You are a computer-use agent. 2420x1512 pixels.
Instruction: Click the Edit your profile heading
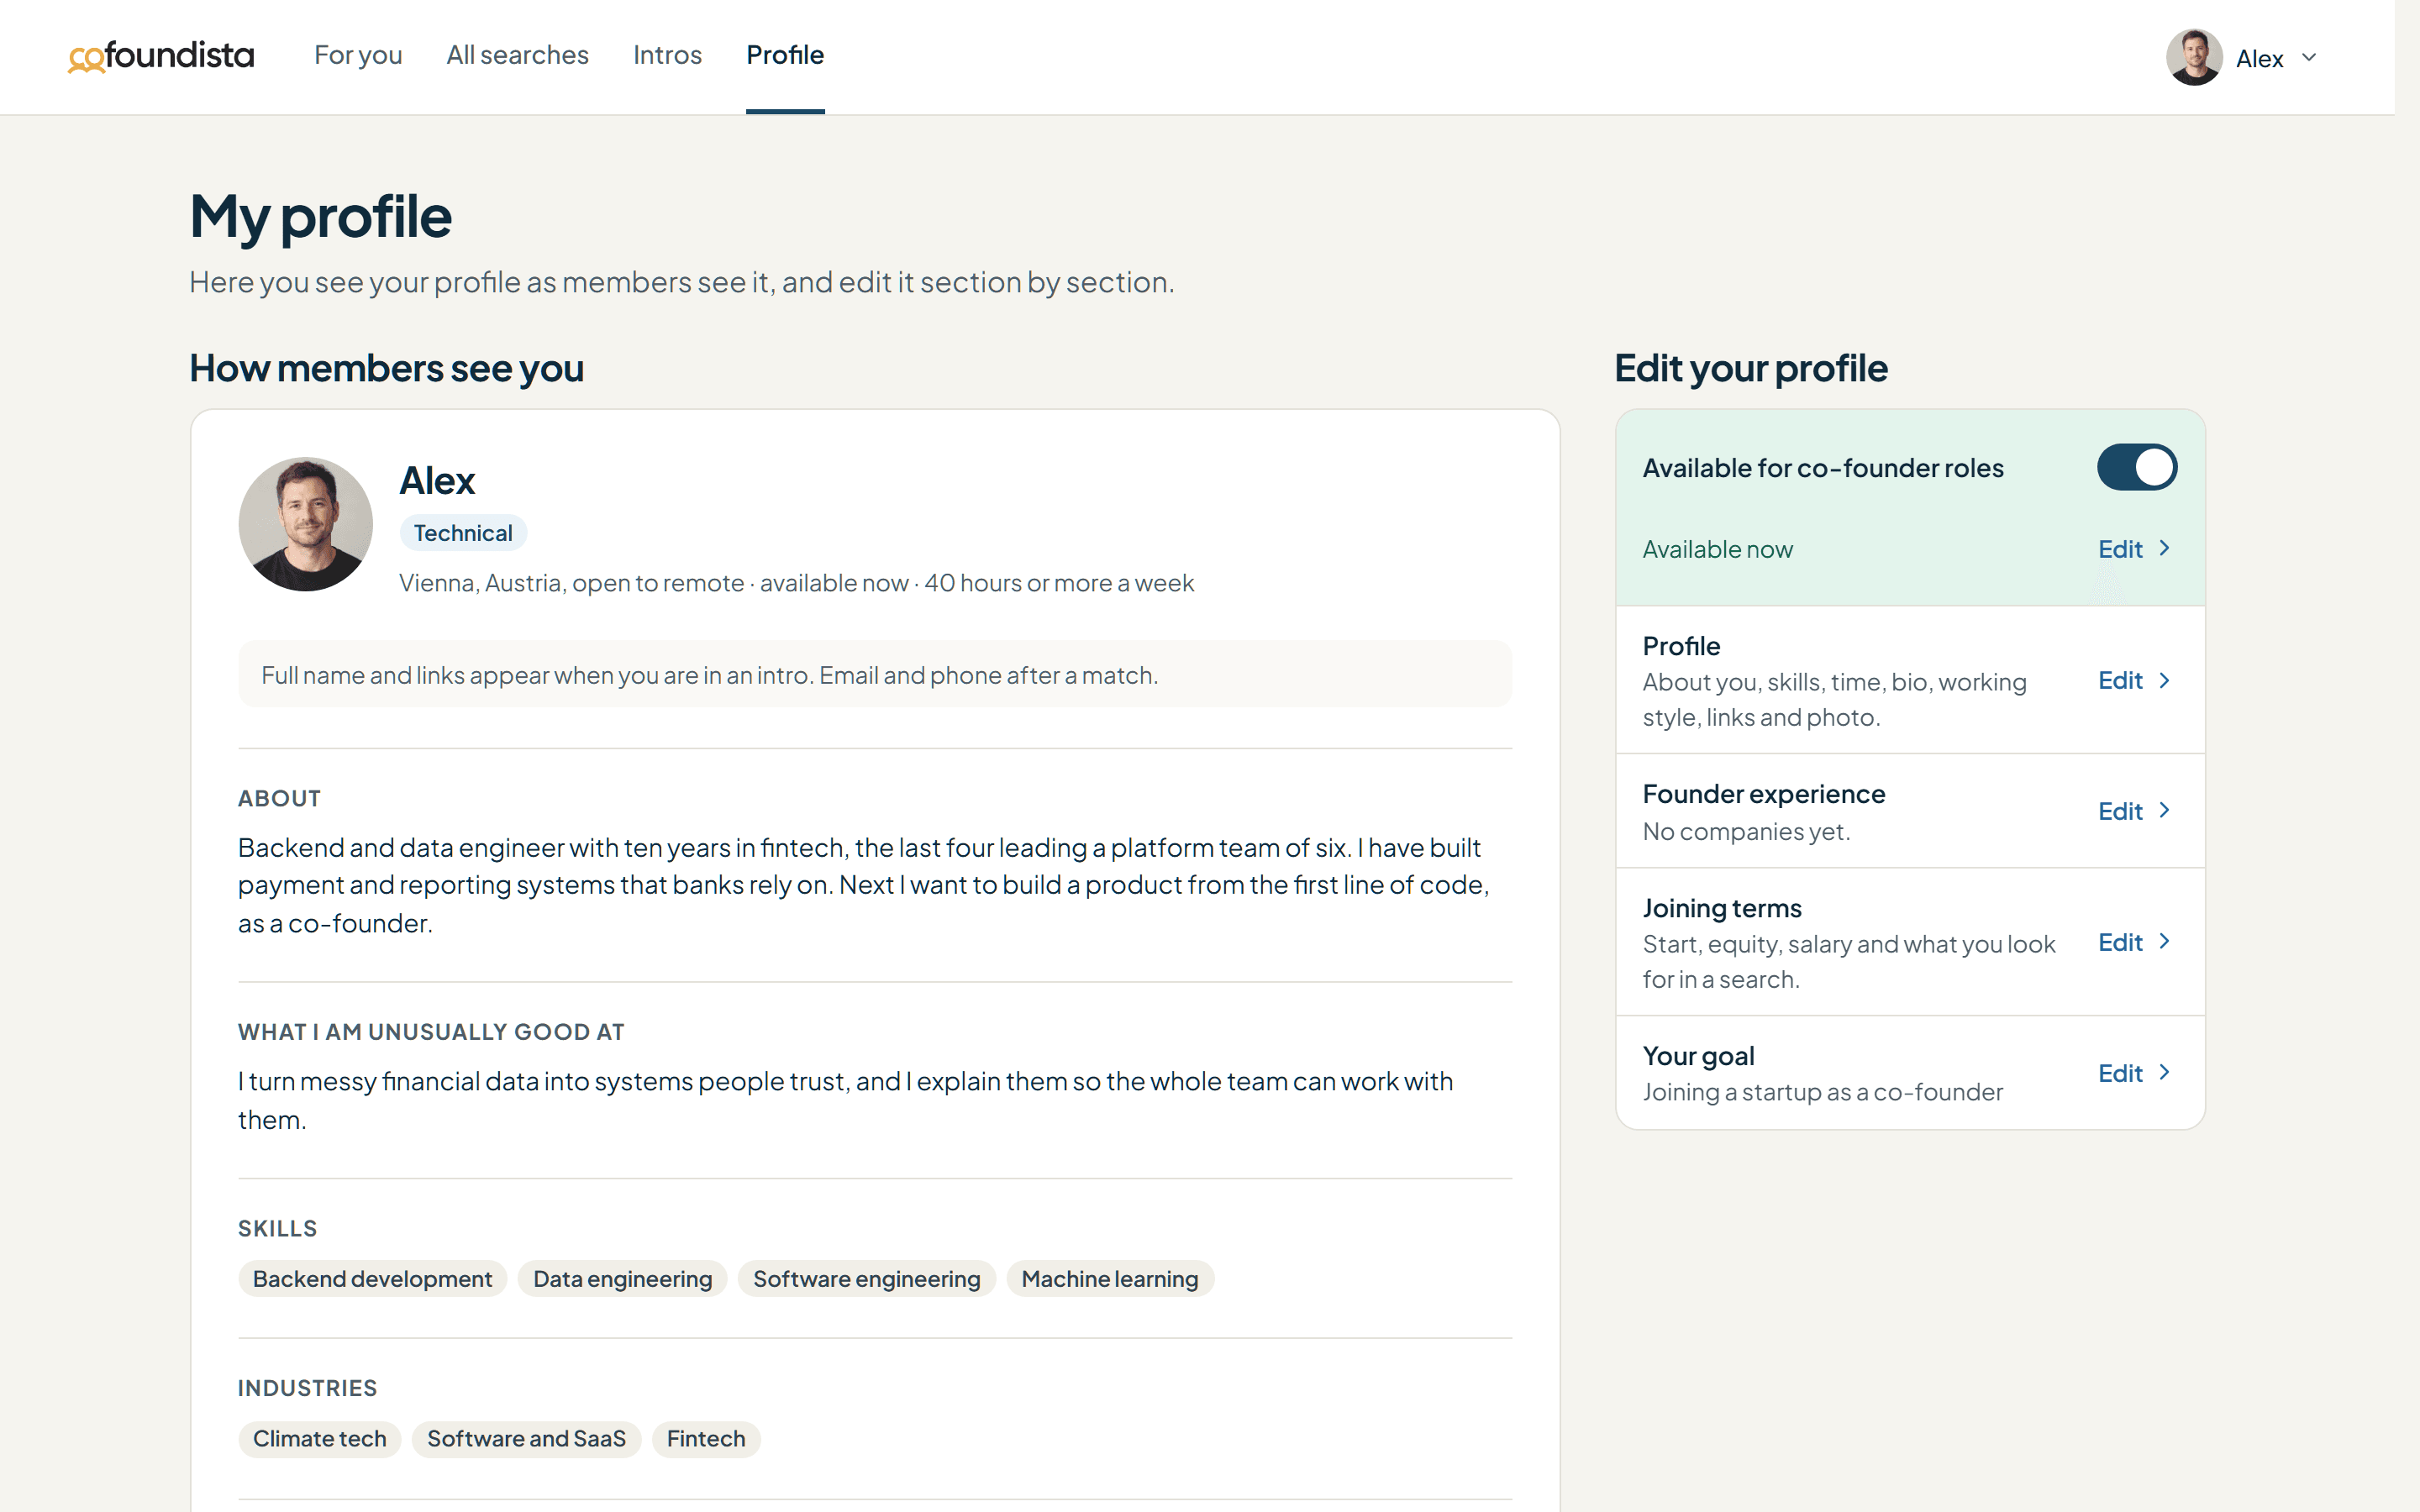tap(1751, 368)
